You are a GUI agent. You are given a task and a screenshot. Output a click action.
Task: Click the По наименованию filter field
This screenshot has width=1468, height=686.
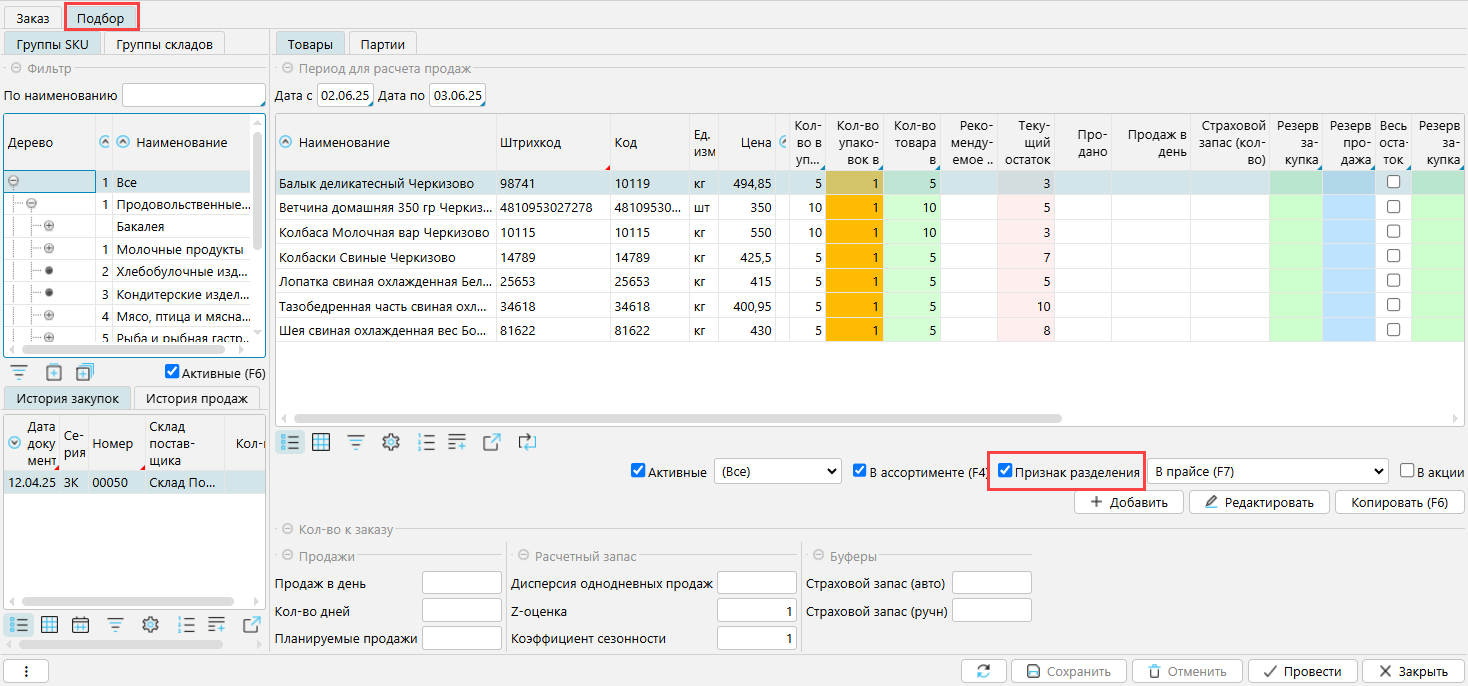coord(192,96)
